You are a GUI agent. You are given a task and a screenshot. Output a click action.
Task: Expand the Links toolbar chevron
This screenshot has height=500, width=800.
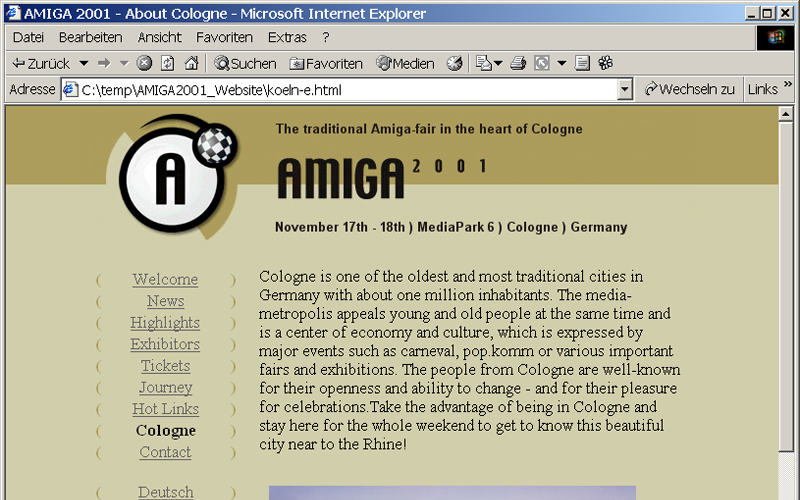click(x=788, y=84)
